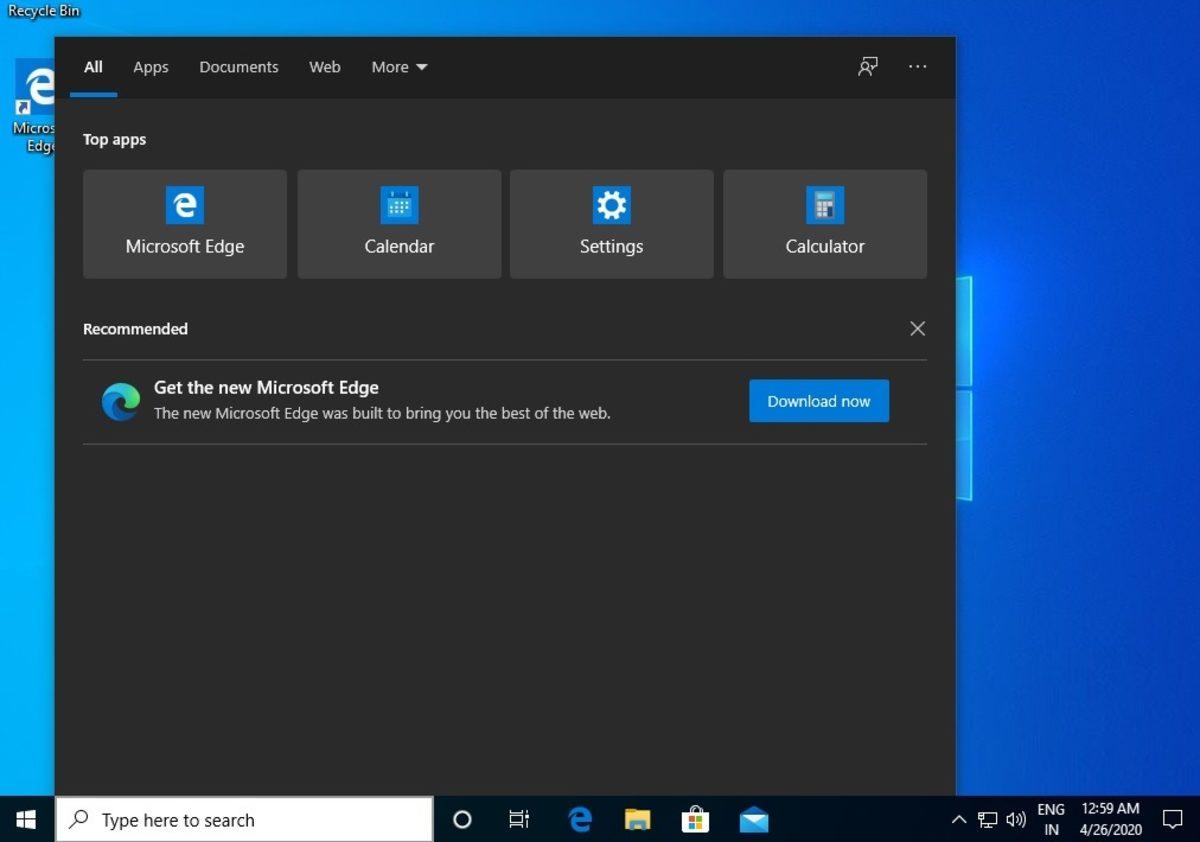Screen dimensions: 1200x842
Task: Launch Microsoft Store from the taskbar
Action: [x=695, y=819]
